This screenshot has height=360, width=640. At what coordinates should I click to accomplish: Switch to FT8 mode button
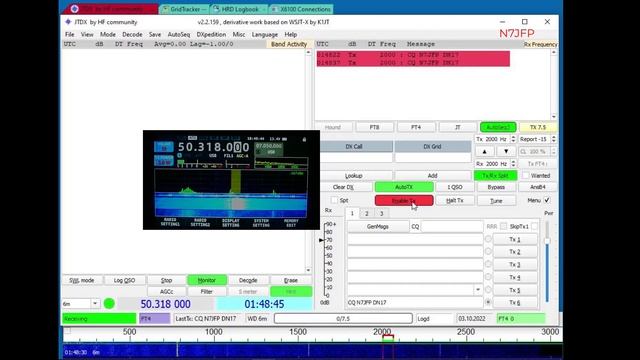coord(374,127)
